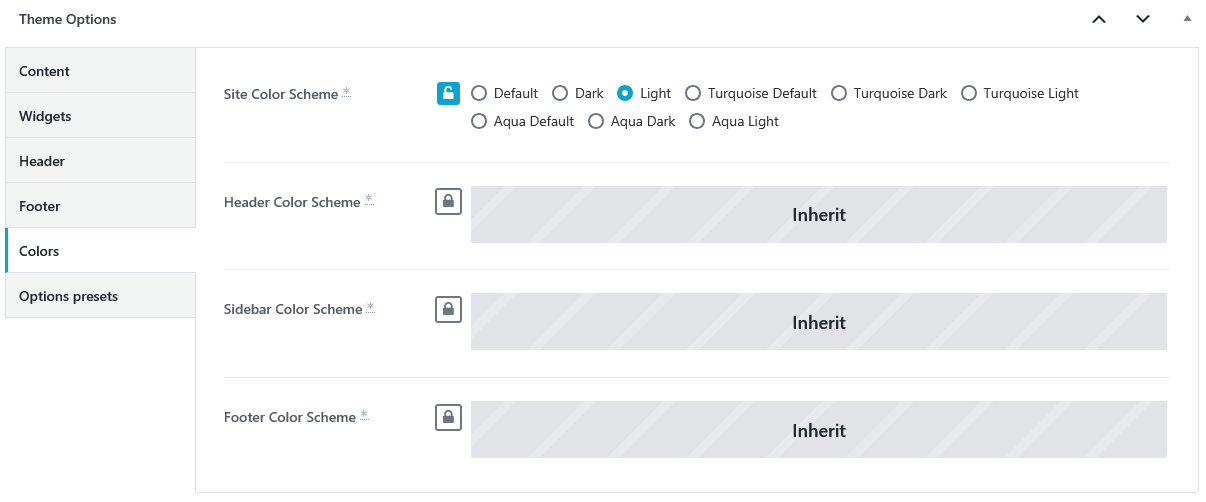Click the Header Color Scheme Inherit box
This screenshot has height=502, width=1206.
tap(819, 214)
